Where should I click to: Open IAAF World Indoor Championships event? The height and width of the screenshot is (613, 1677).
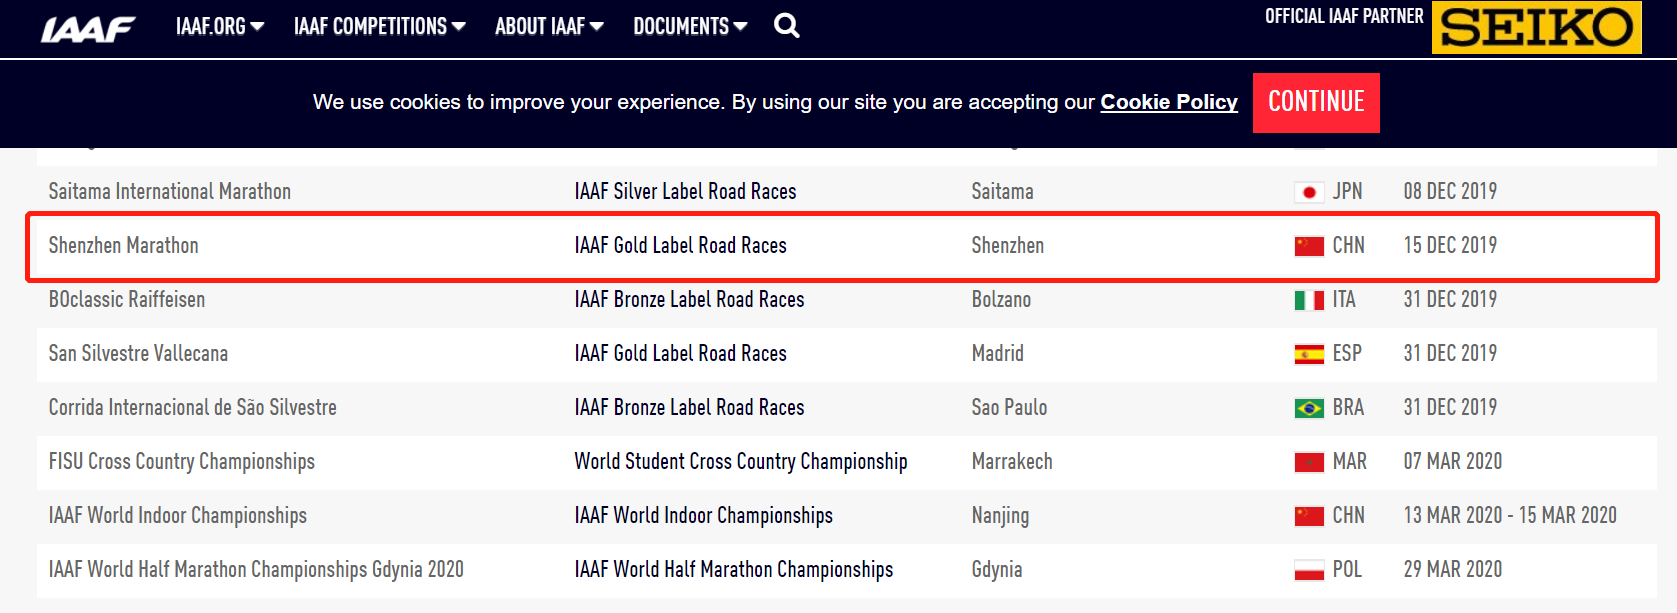pyautogui.click(x=178, y=515)
